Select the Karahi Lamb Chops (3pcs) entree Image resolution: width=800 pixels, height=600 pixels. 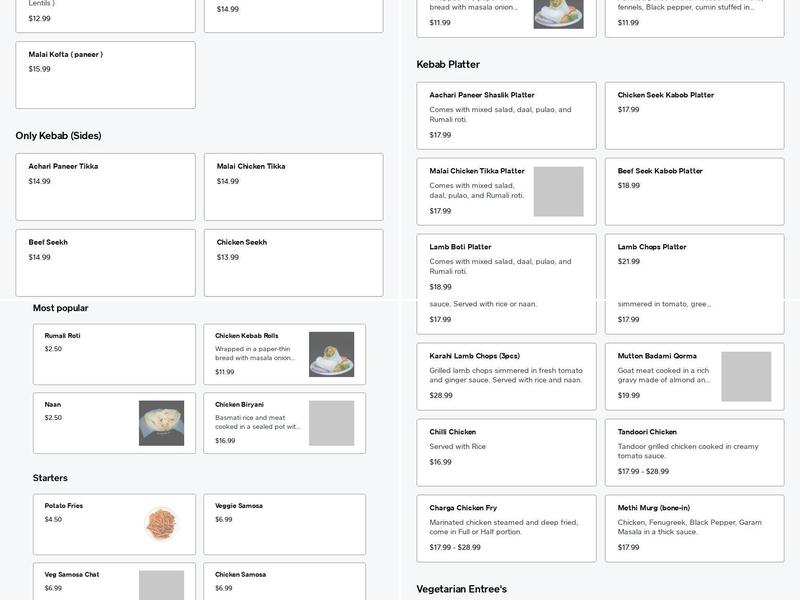tap(506, 376)
